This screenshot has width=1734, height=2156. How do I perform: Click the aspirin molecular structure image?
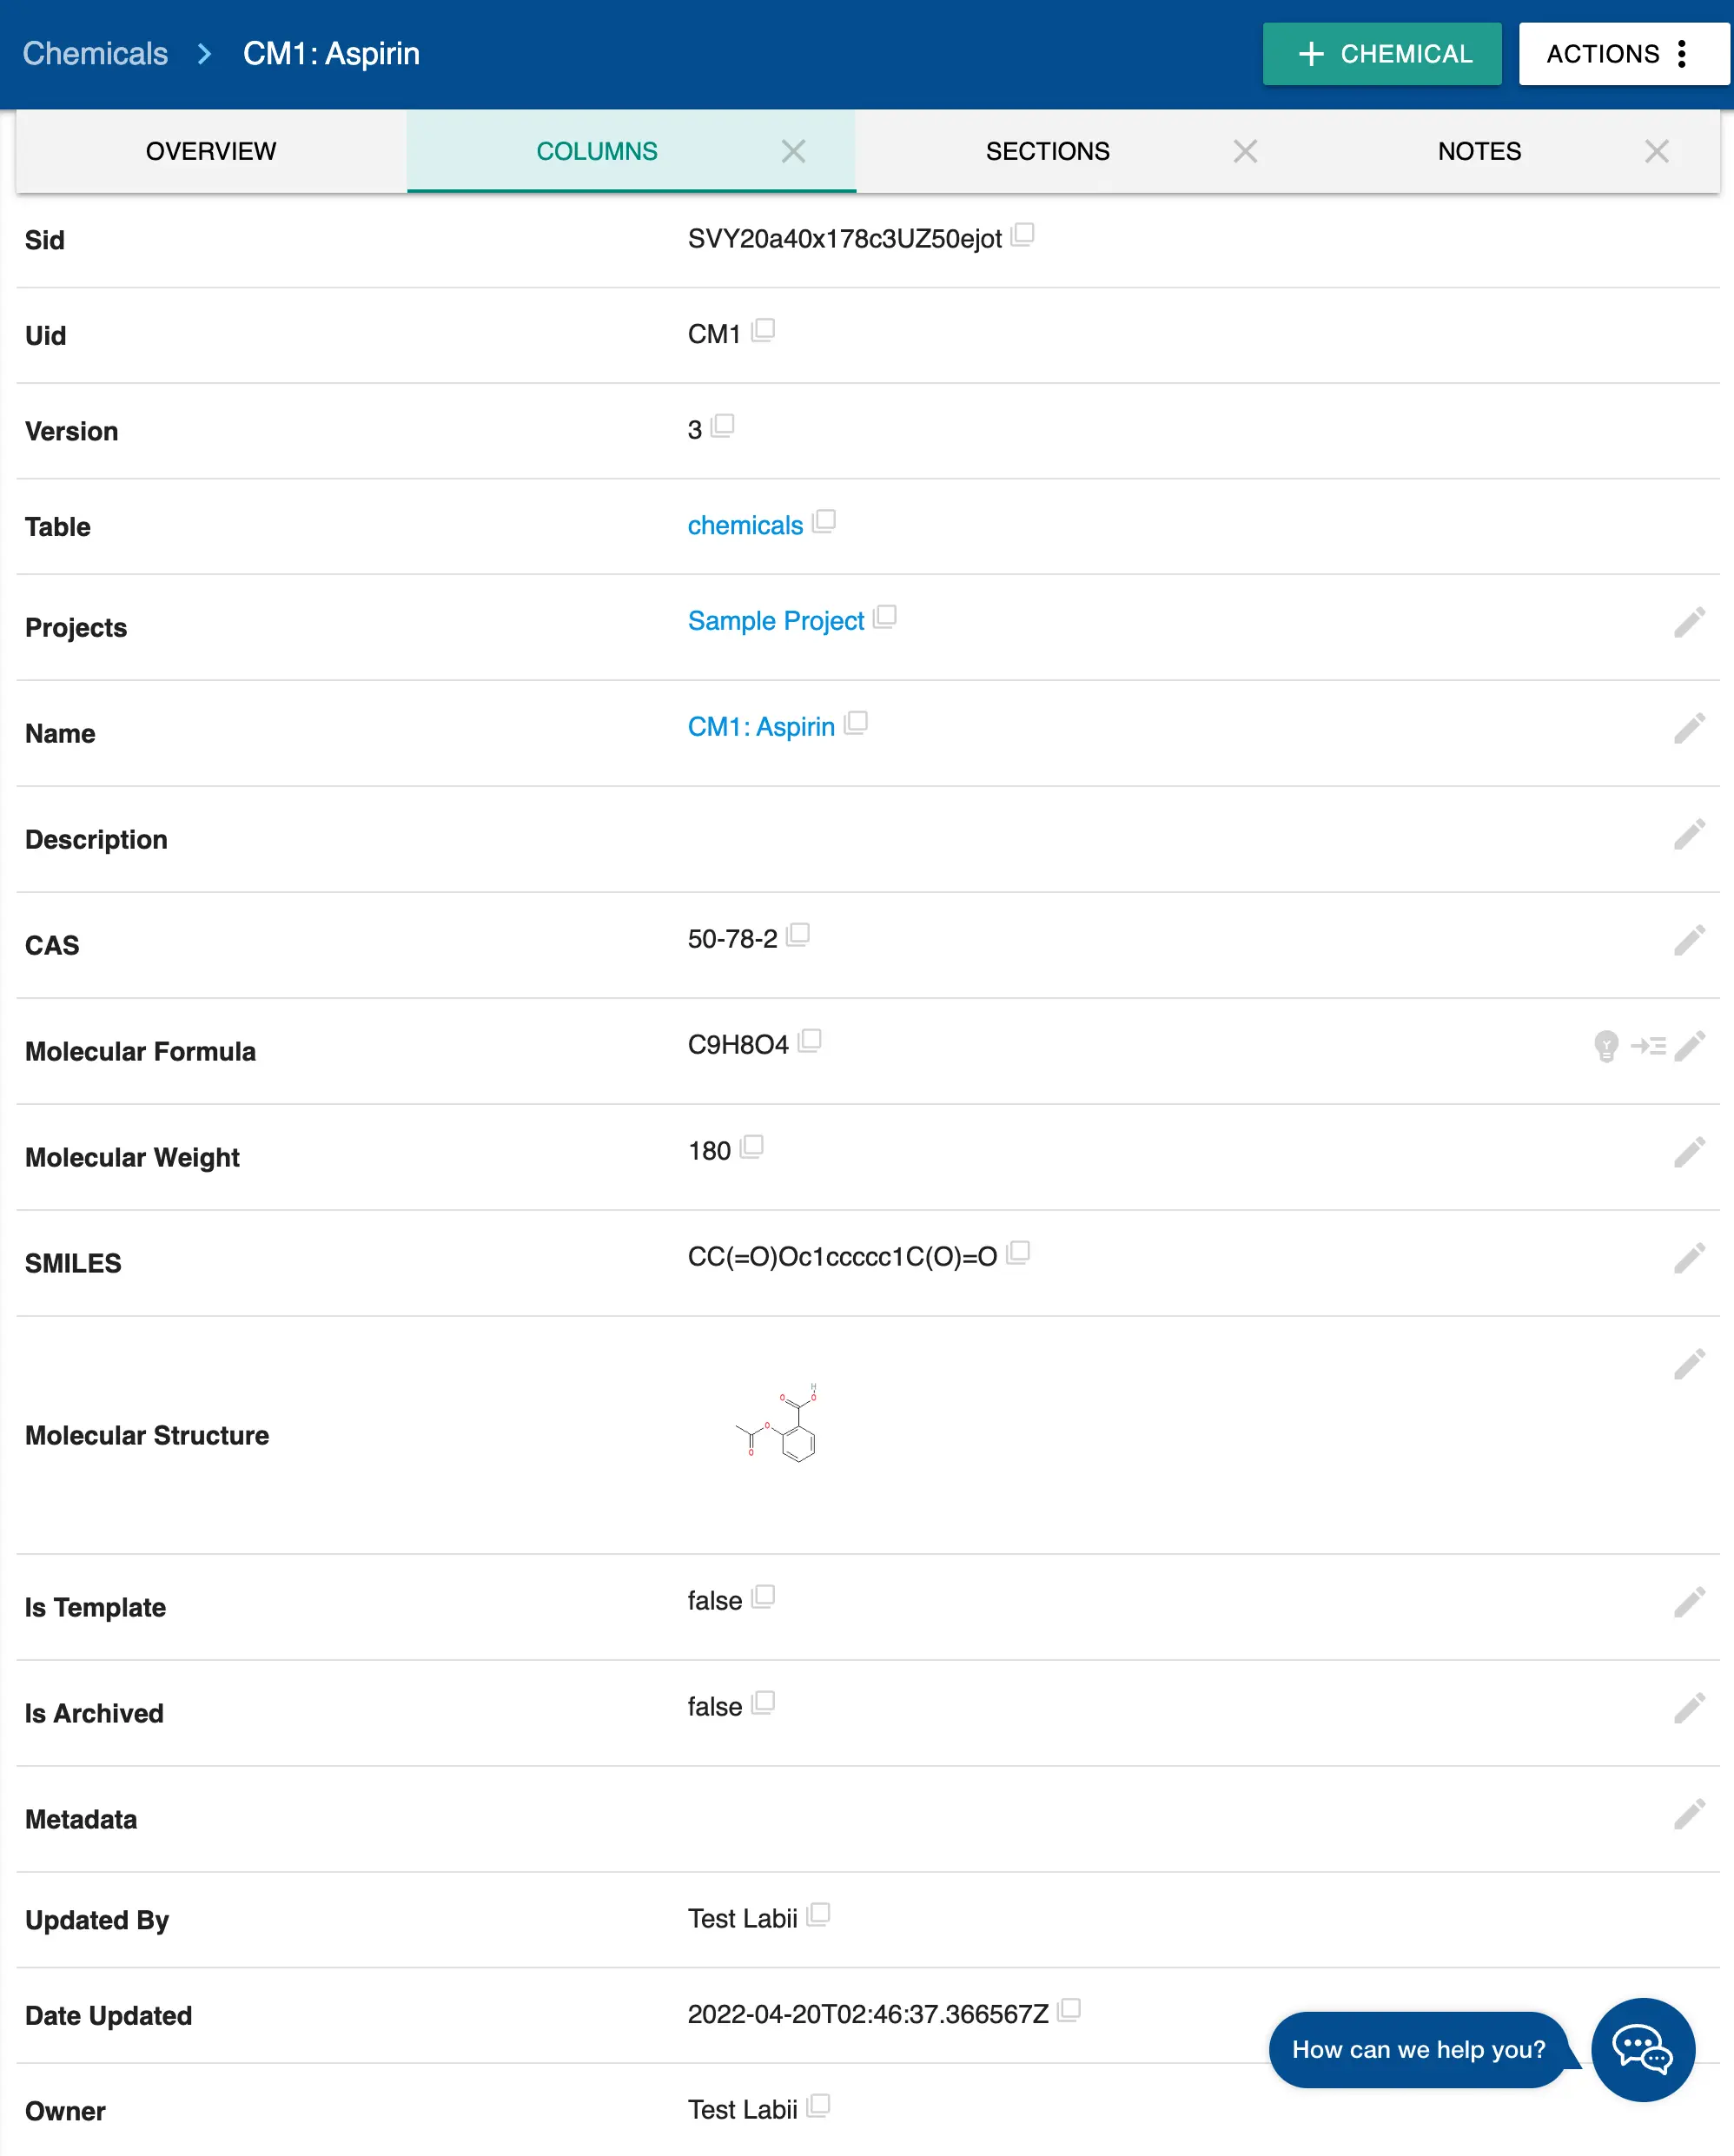click(777, 1423)
